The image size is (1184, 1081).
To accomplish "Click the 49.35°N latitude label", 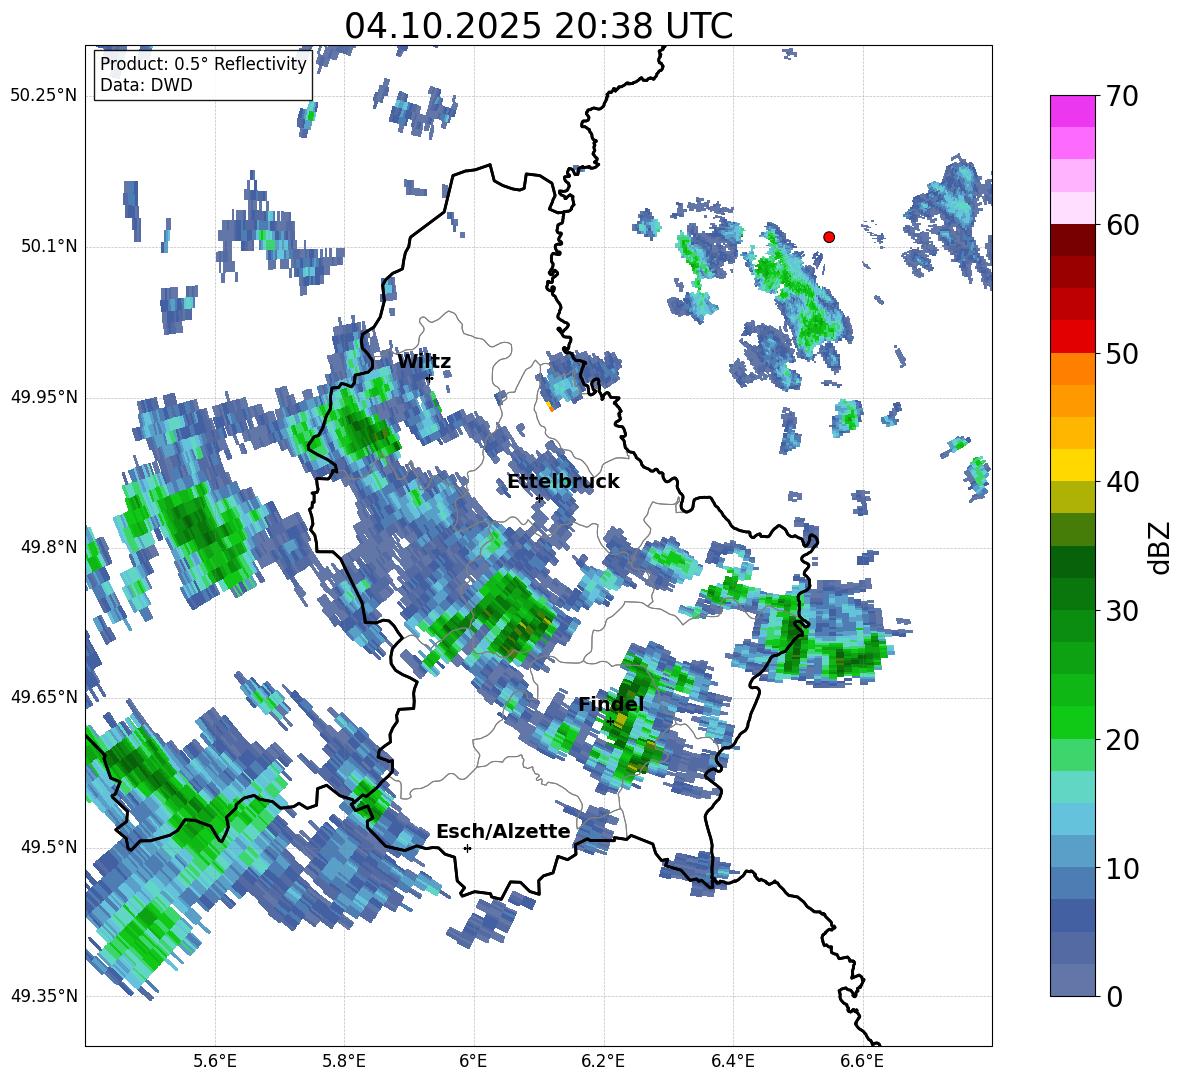I will click(44, 996).
